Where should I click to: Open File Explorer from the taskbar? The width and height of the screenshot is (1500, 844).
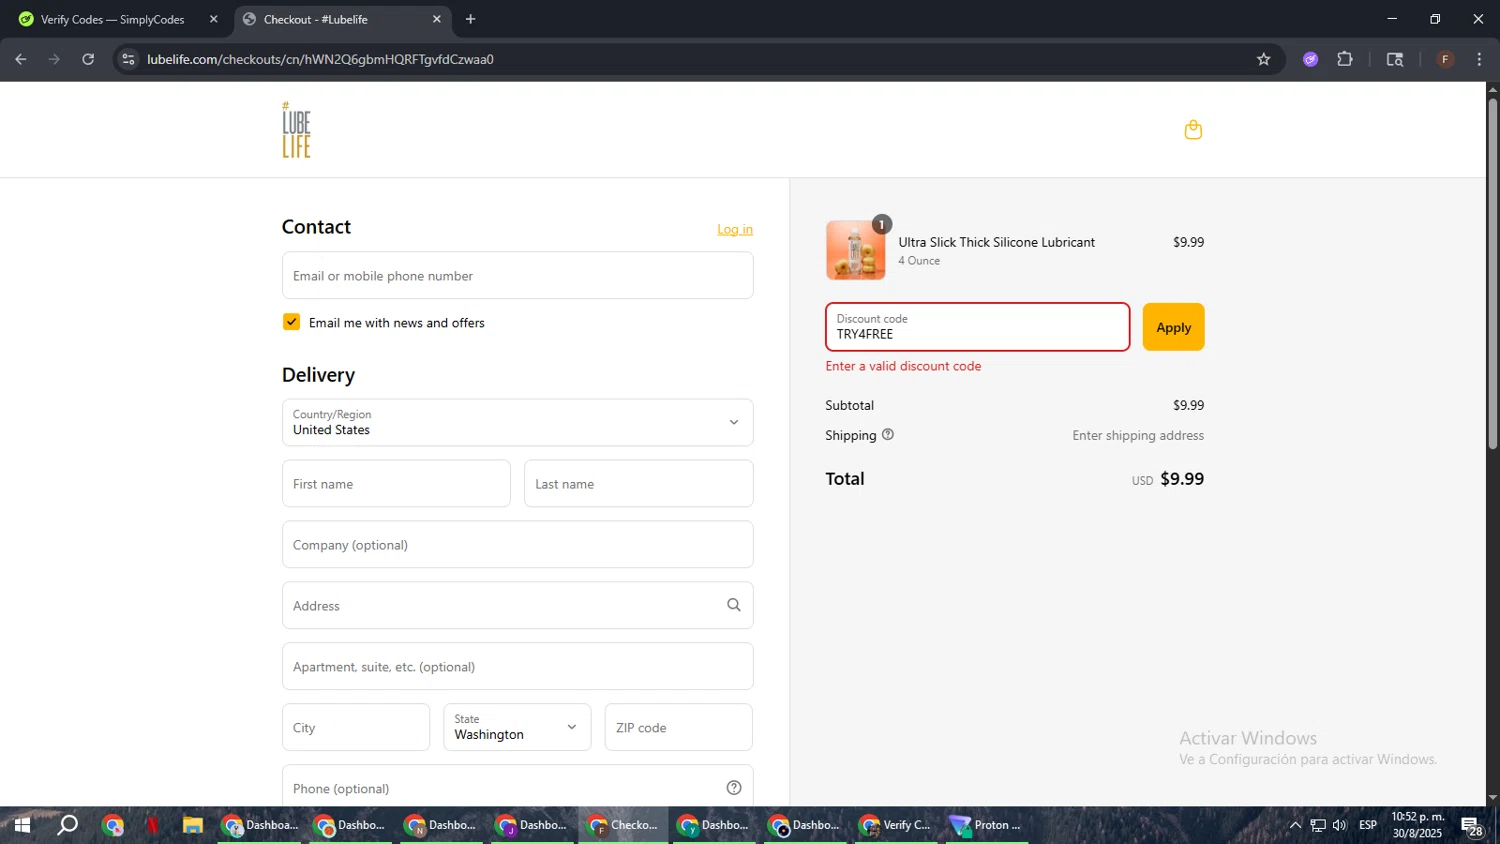click(193, 825)
